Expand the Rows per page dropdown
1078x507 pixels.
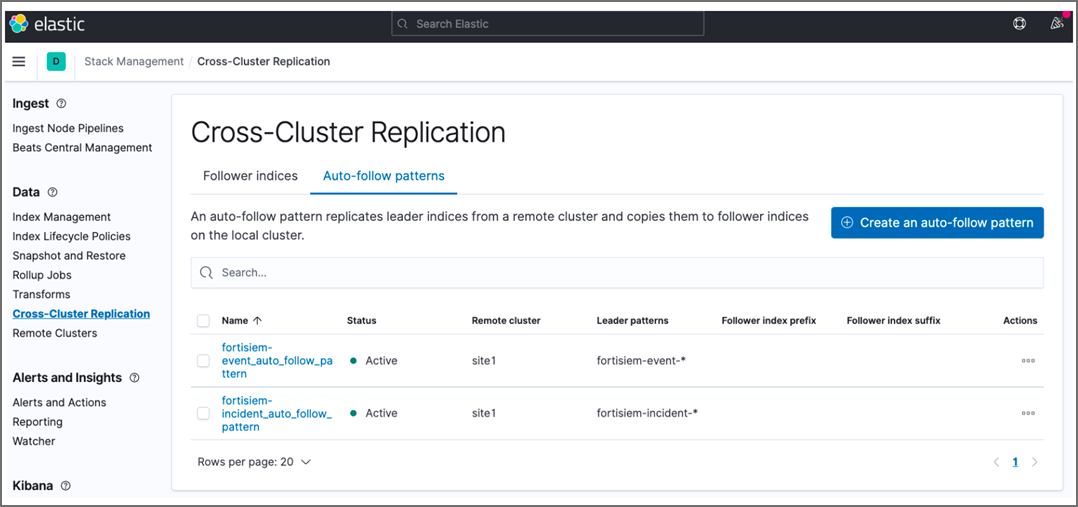pyautogui.click(x=255, y=462)
